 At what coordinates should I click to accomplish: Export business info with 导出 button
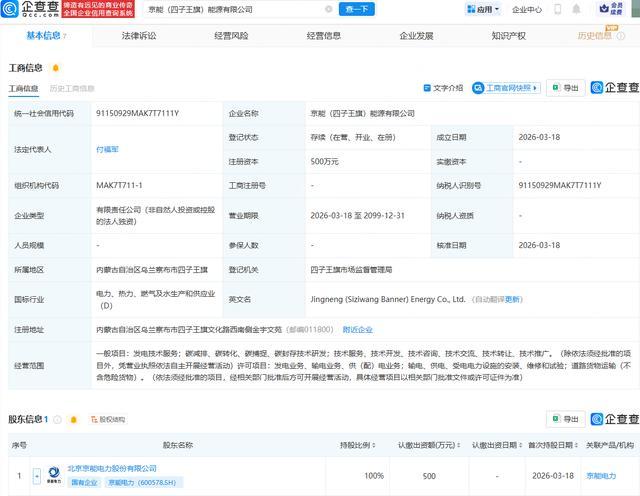point(565,88)
